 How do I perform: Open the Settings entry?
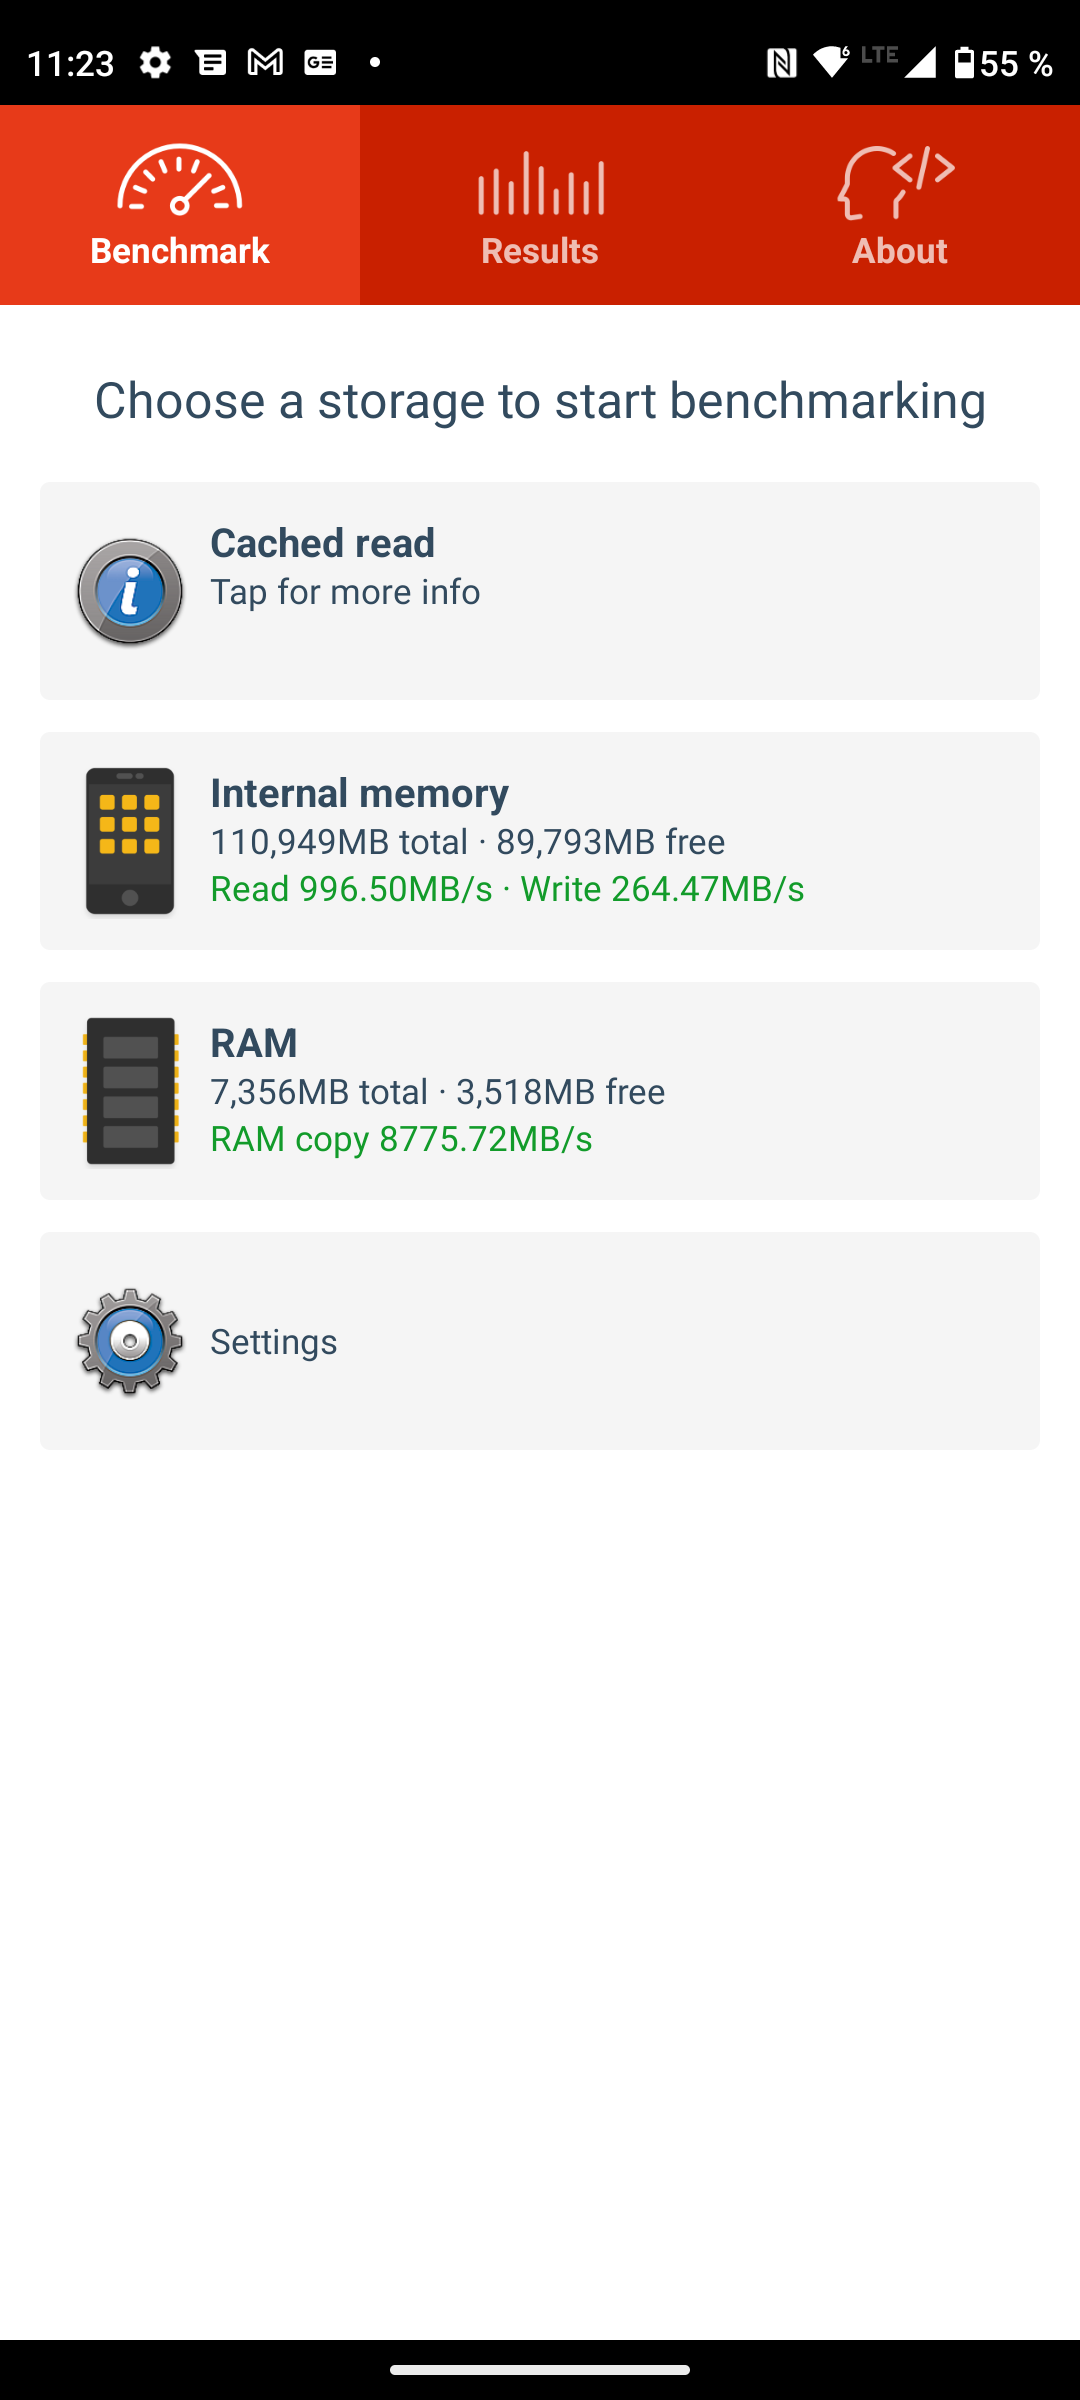[540, 1341]
